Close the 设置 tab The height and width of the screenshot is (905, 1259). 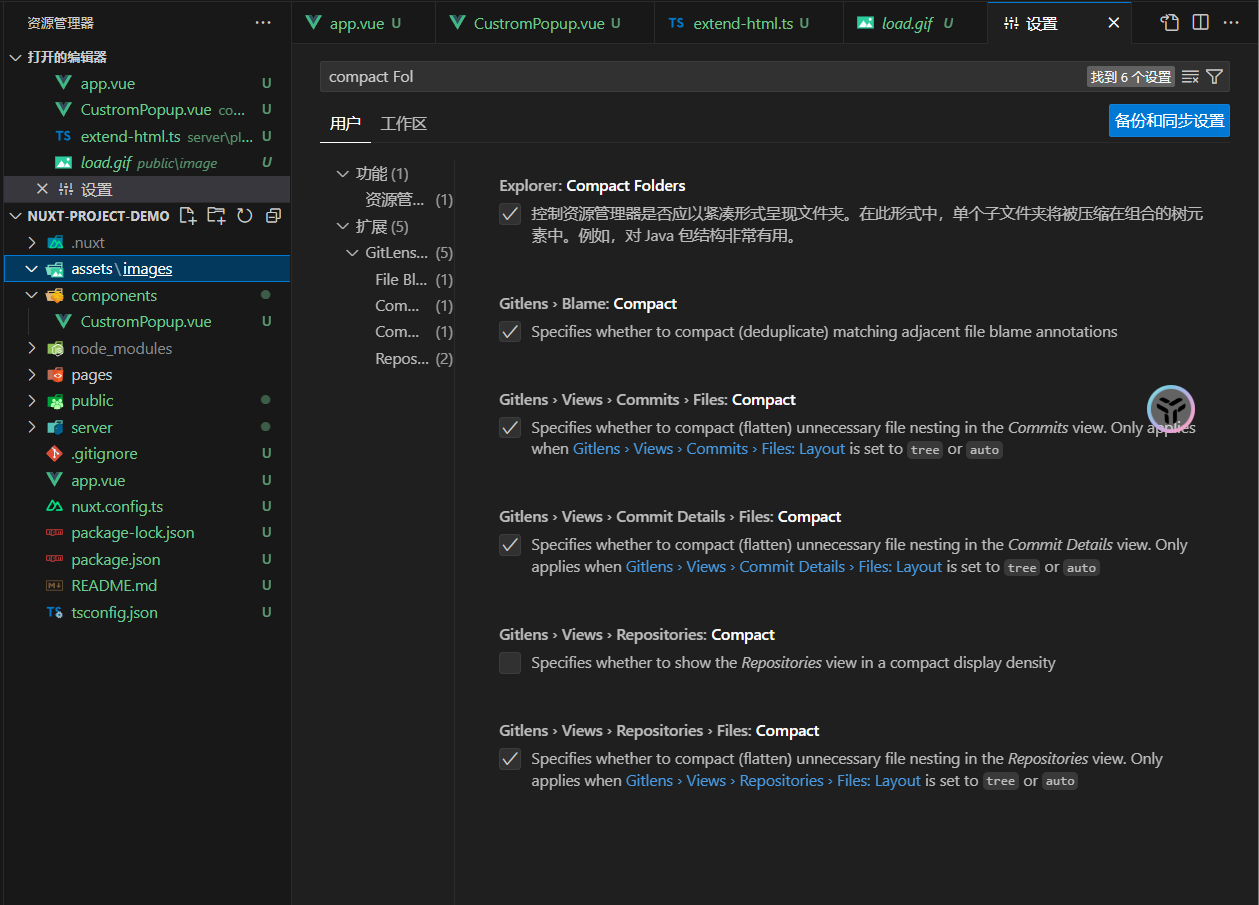click(1114, 23)
